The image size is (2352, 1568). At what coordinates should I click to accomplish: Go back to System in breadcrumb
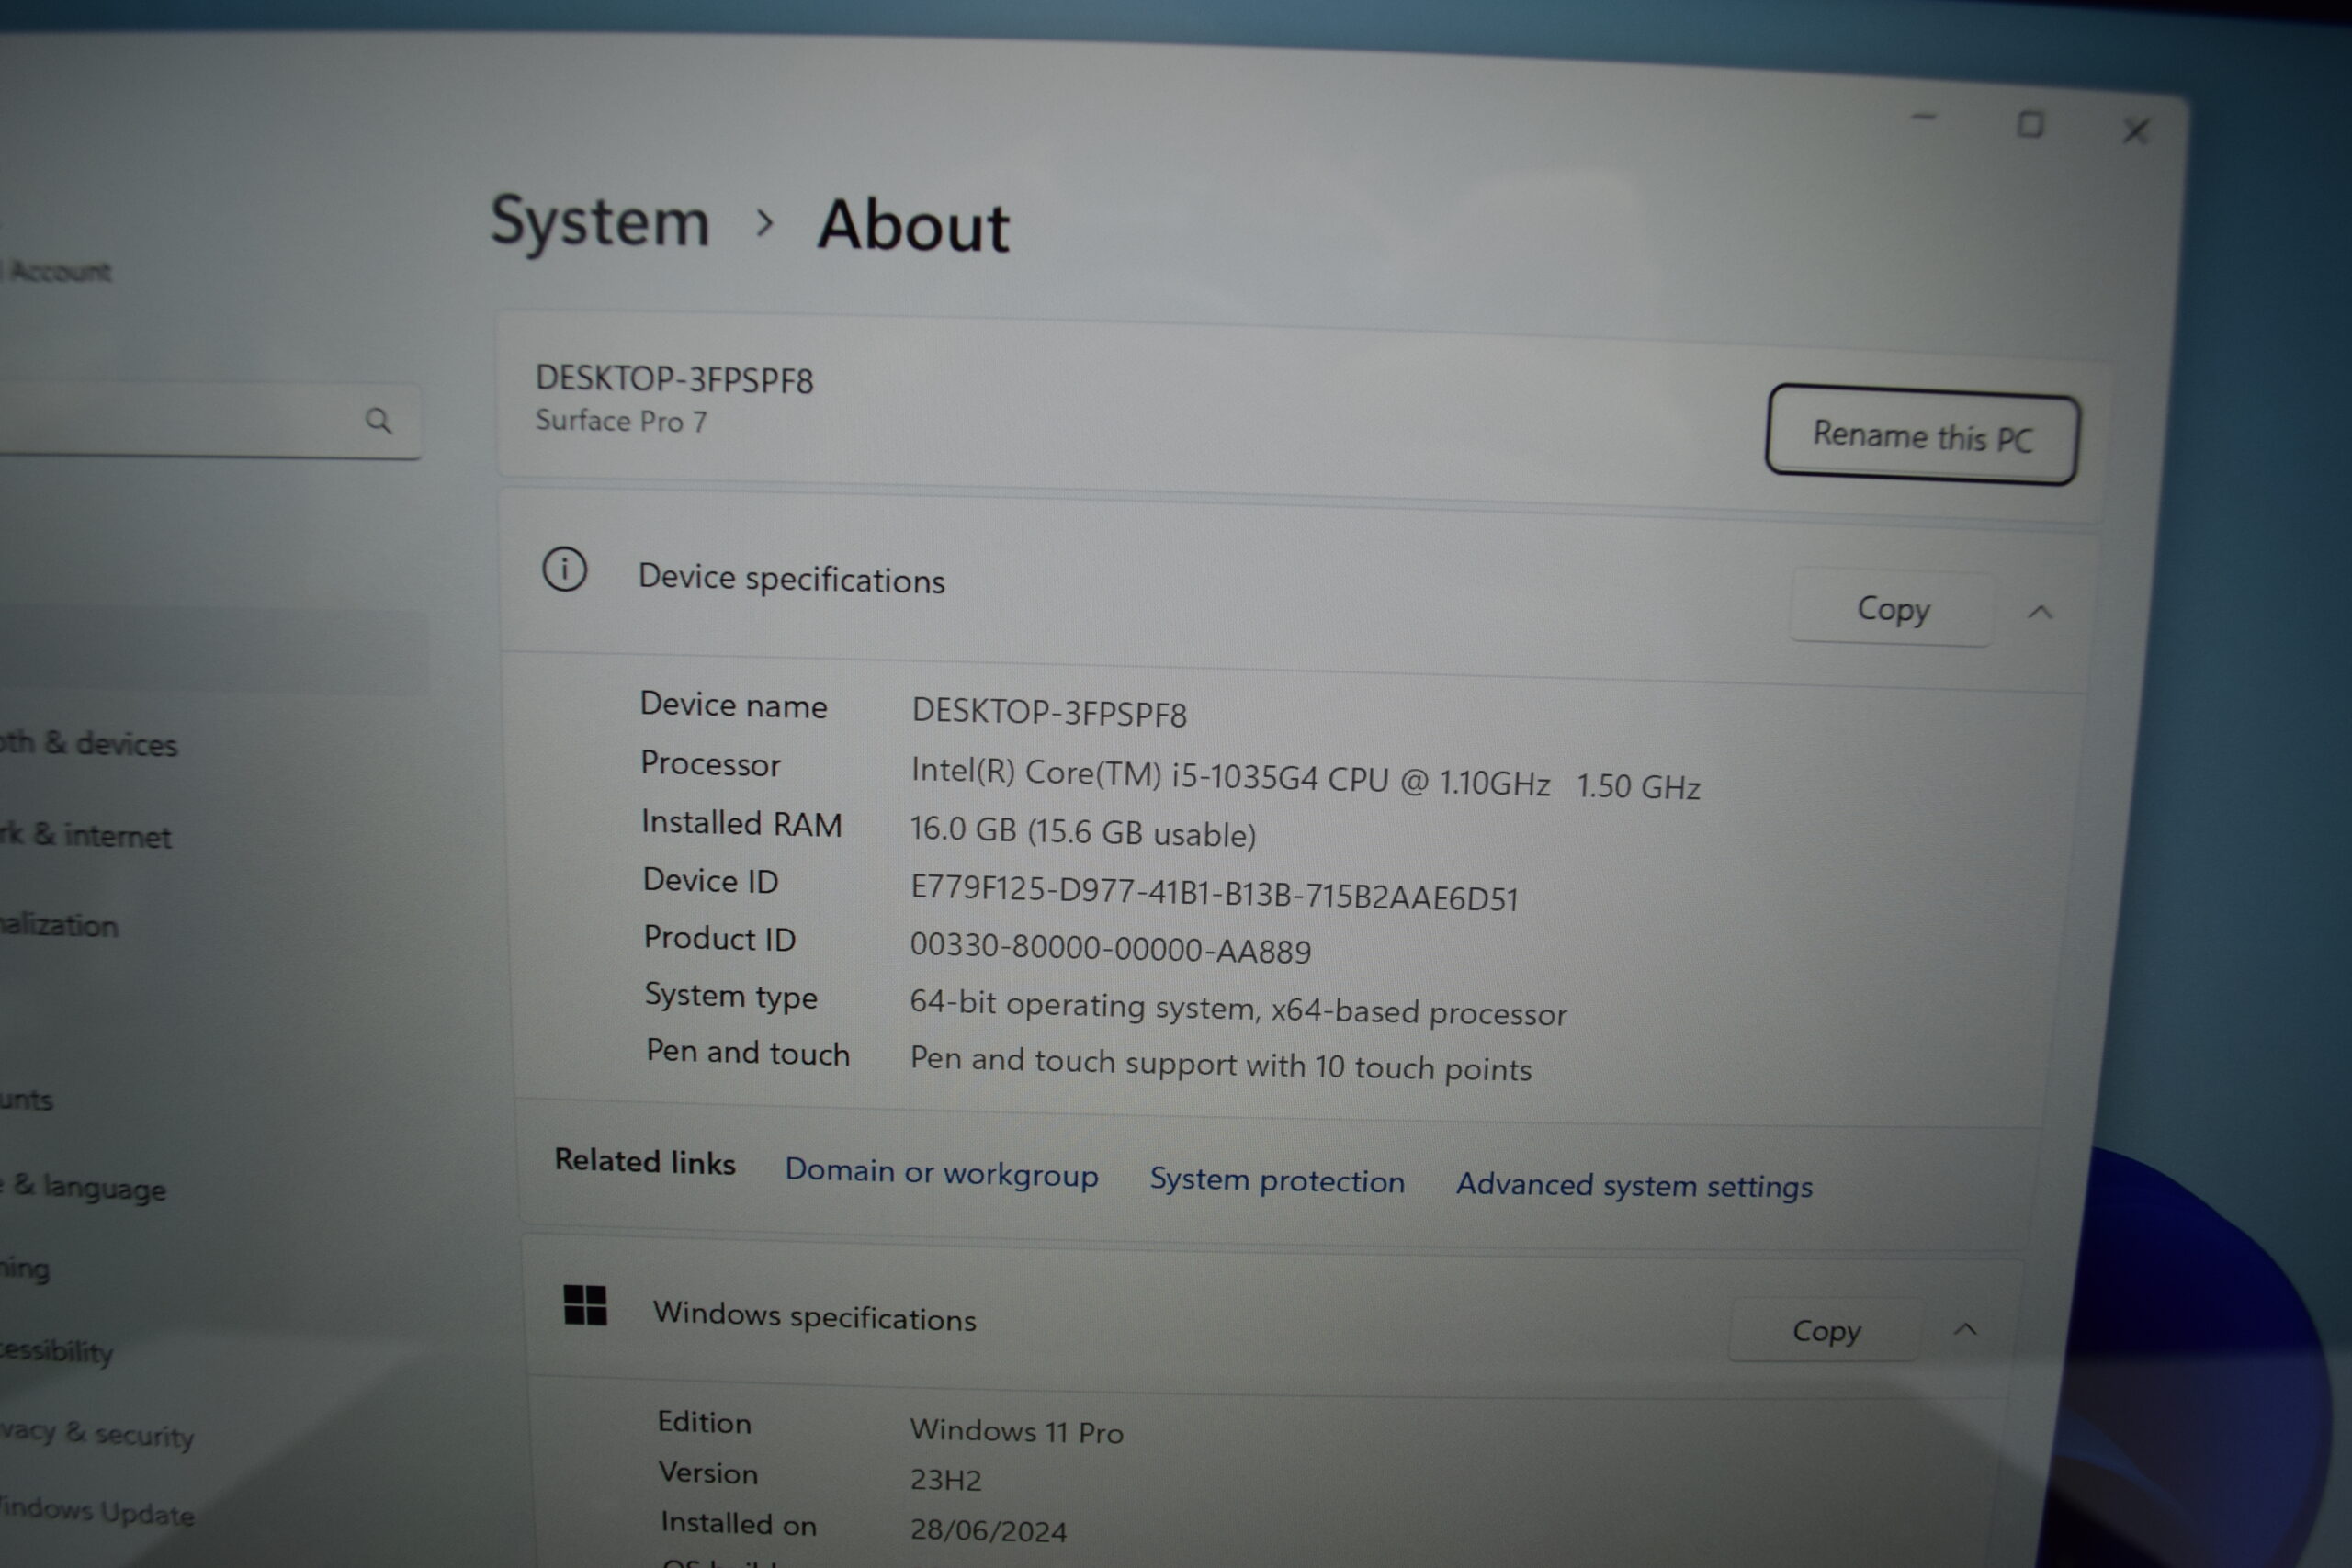tap(600, 222)
